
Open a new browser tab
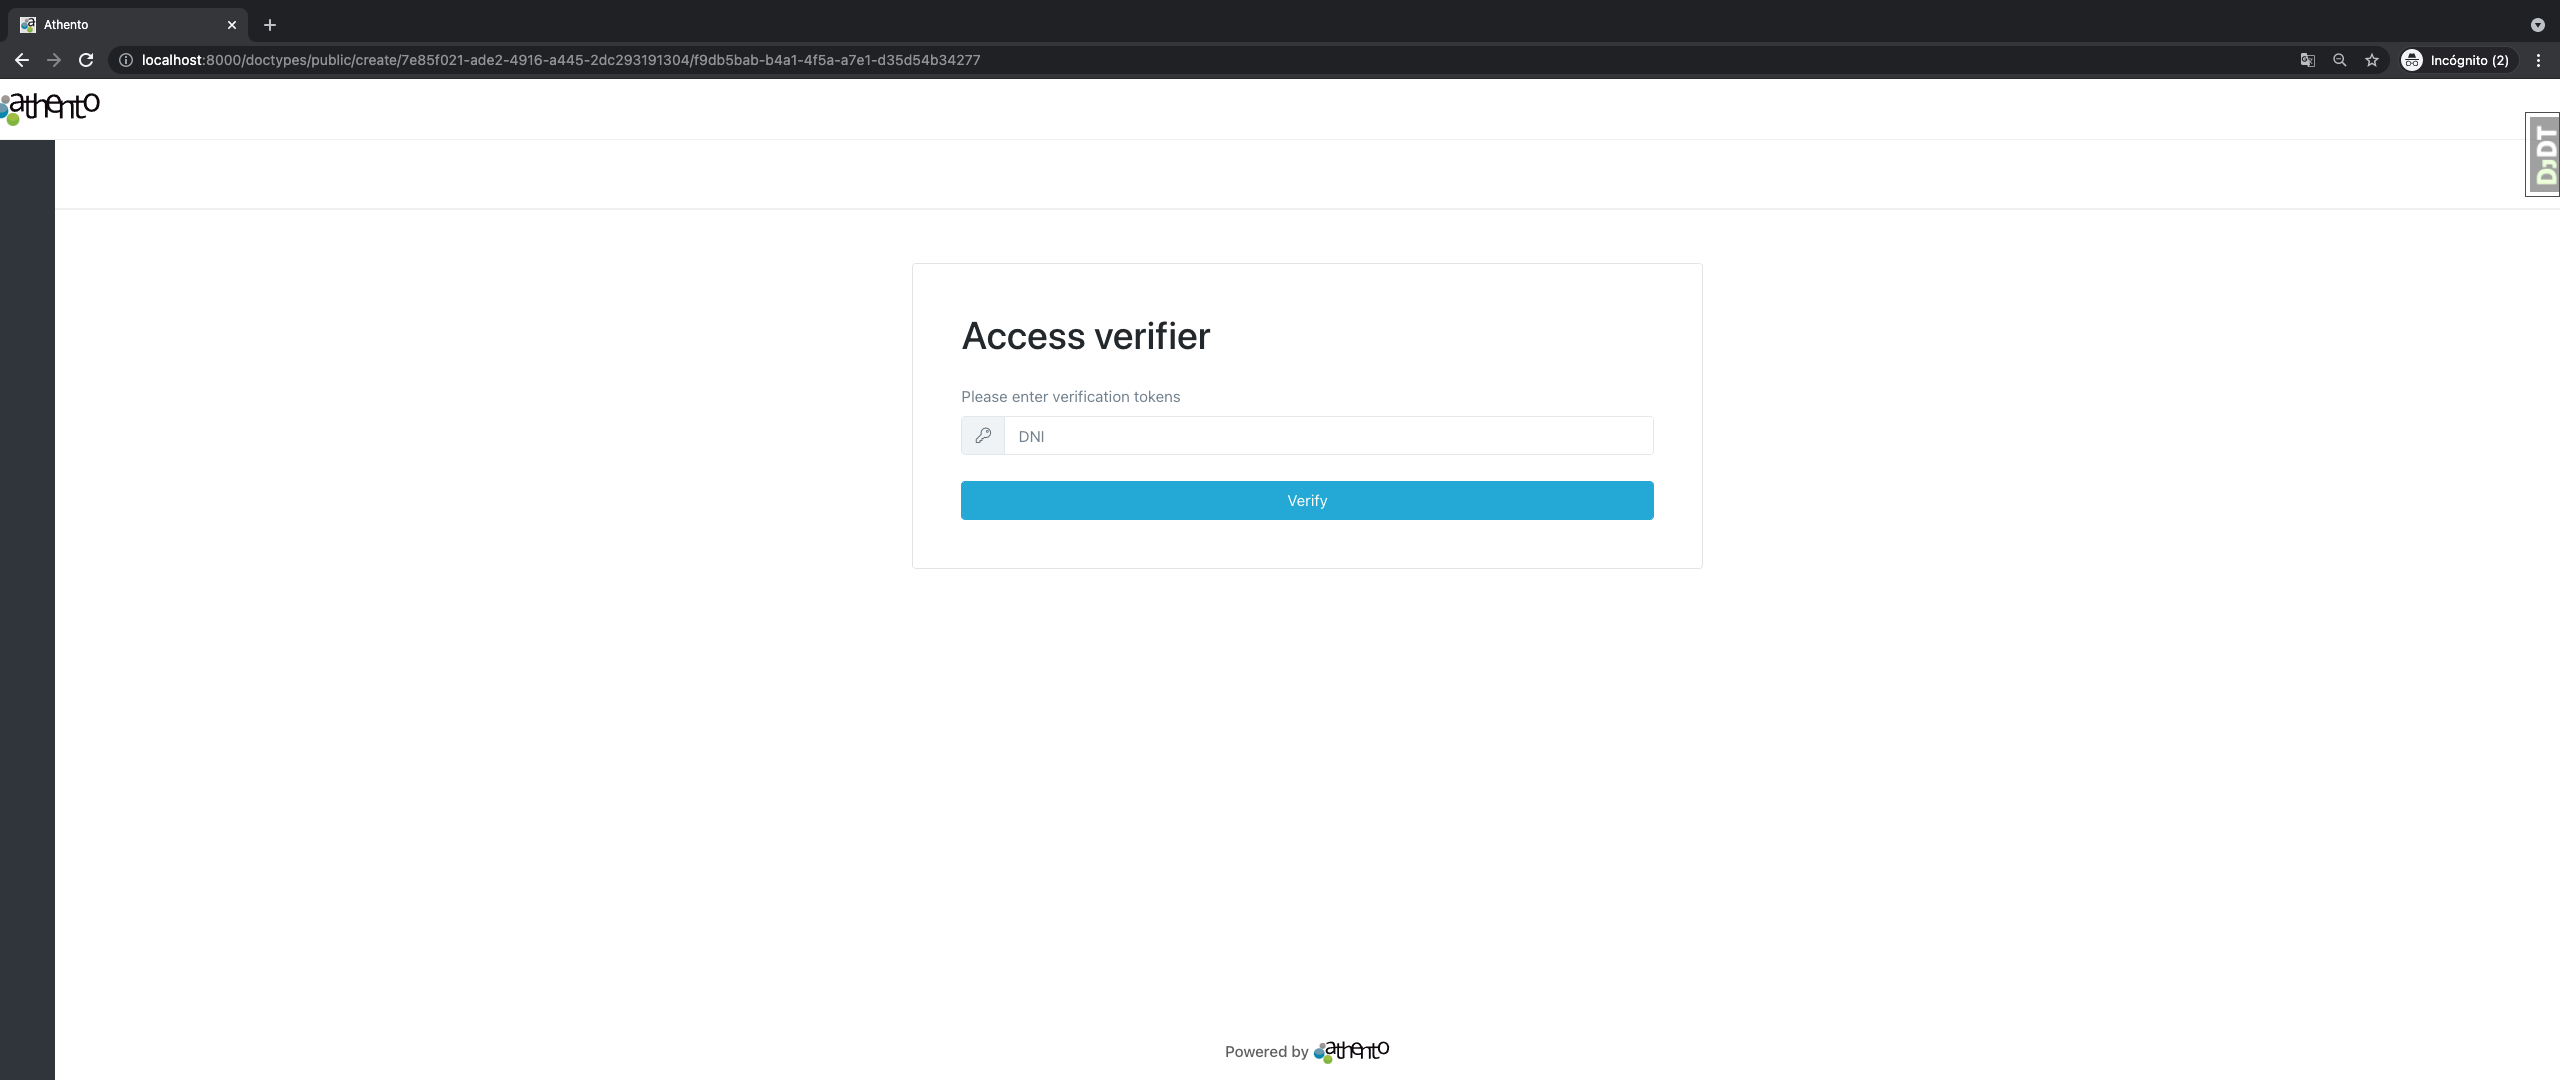[270, 25]
